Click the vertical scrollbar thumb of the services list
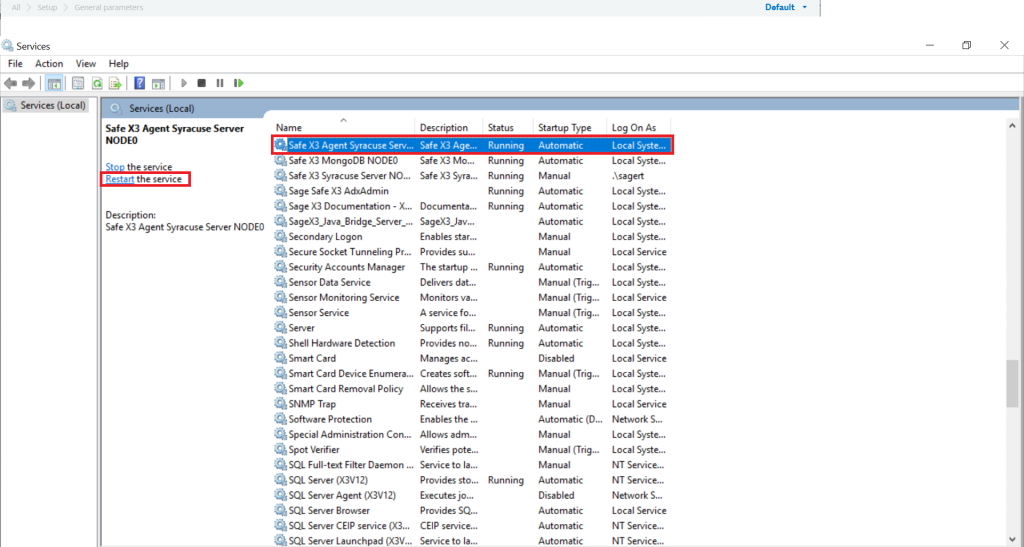 point(1012,384)
